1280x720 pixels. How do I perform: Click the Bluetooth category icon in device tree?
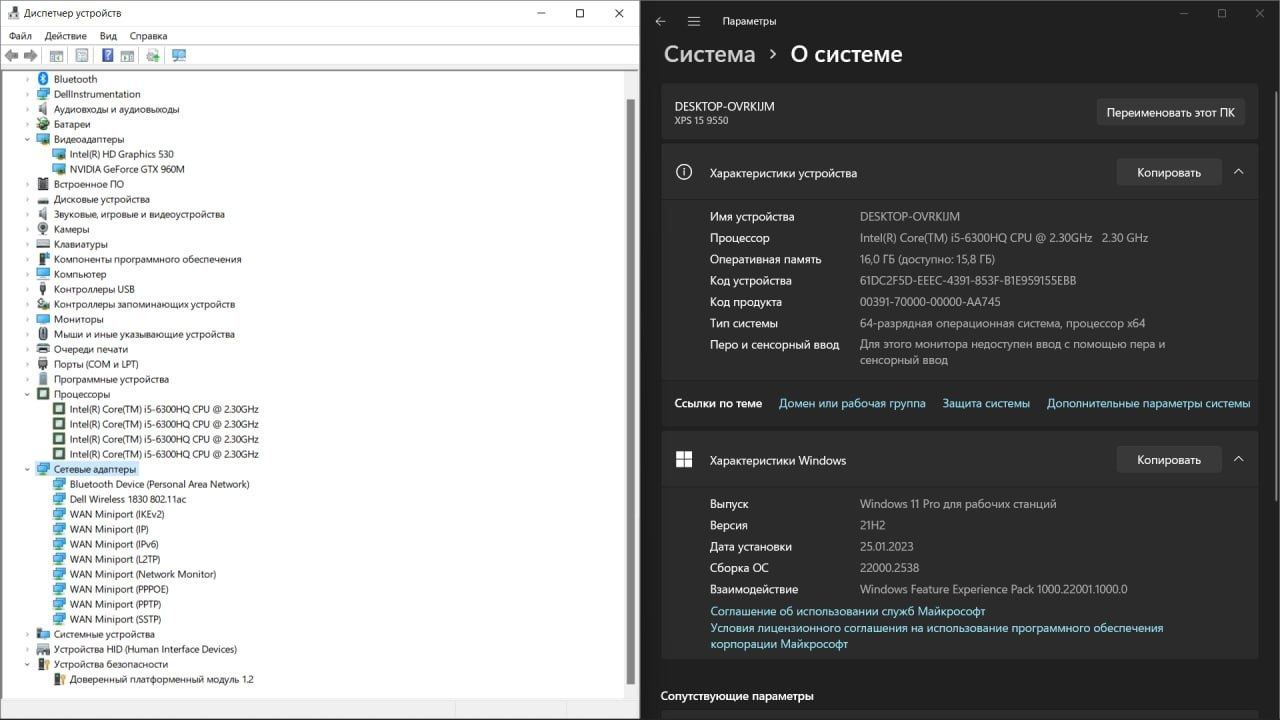tap(43, 79)
